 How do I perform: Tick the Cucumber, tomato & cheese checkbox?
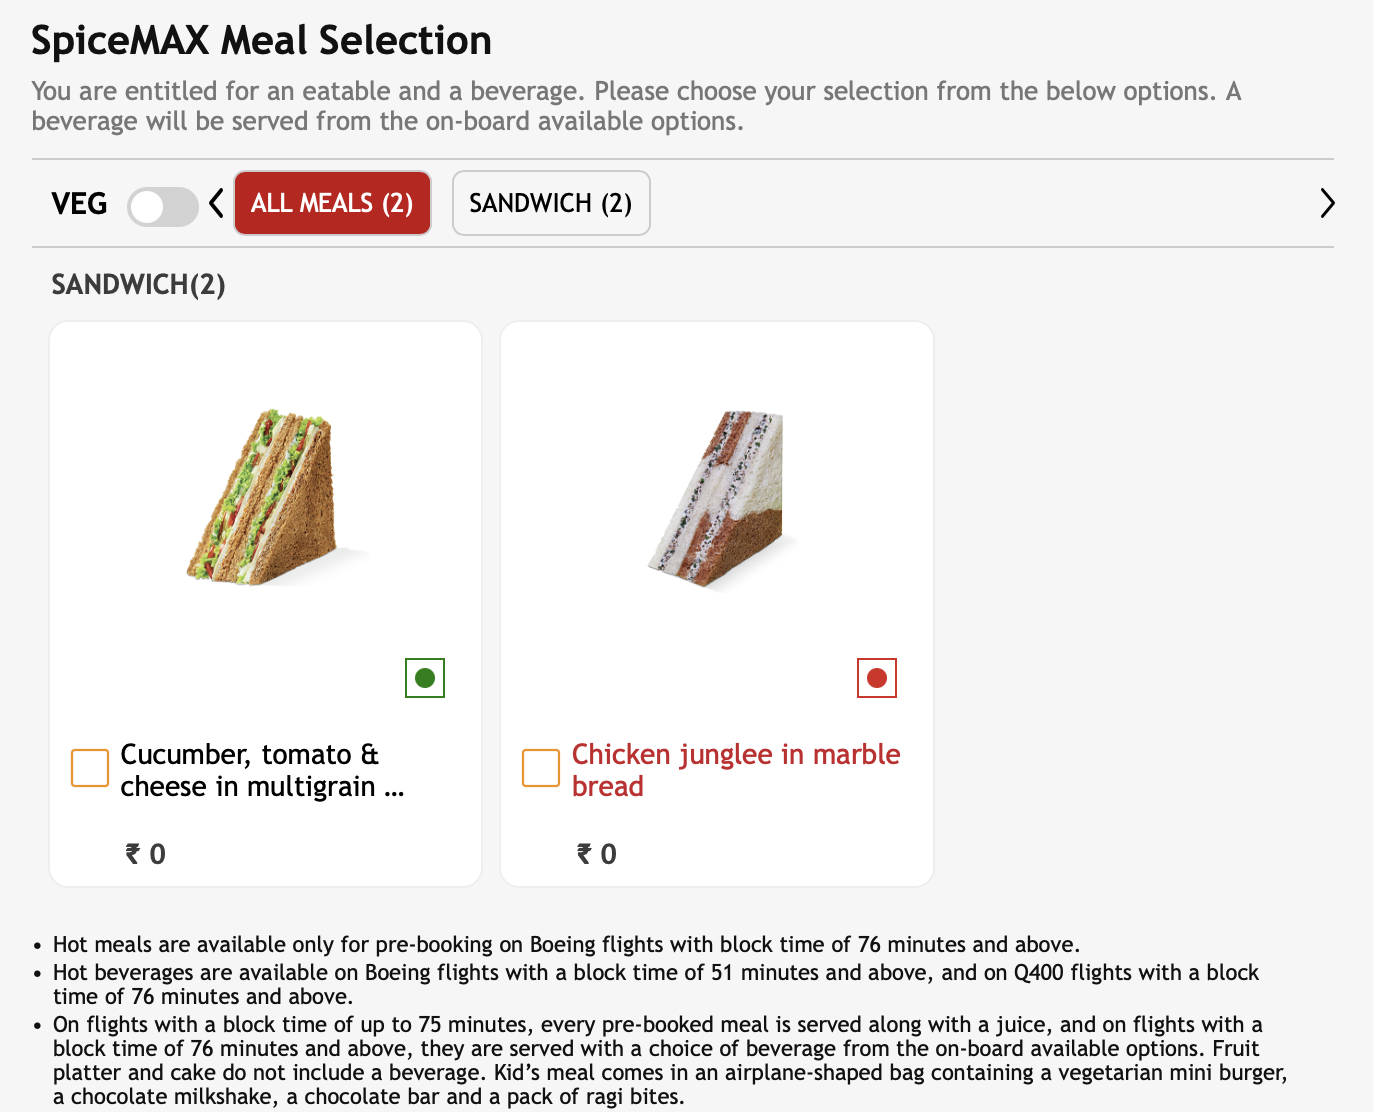click(90, 768)
